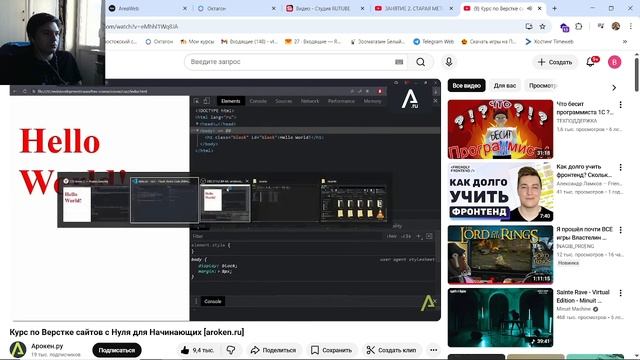This screenshot has height=360, width=640.
Task: Open more actions ellipsis under video
Action: pyautogui.click(x=433, y=350)
